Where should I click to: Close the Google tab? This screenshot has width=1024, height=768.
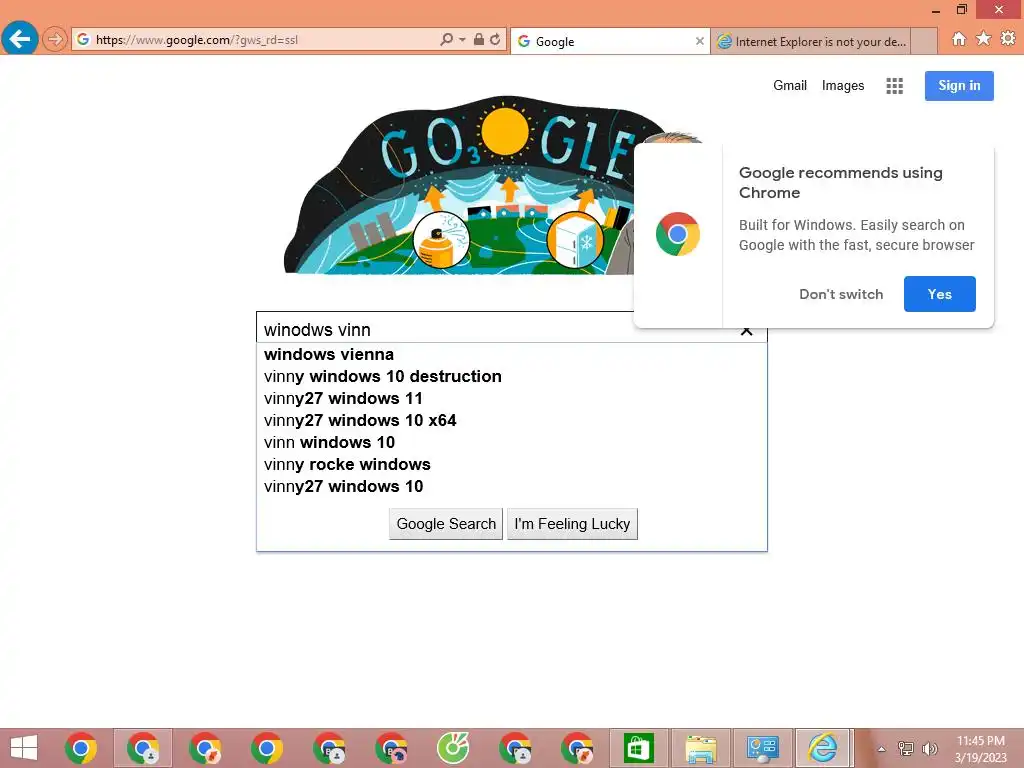coord(699,41)
